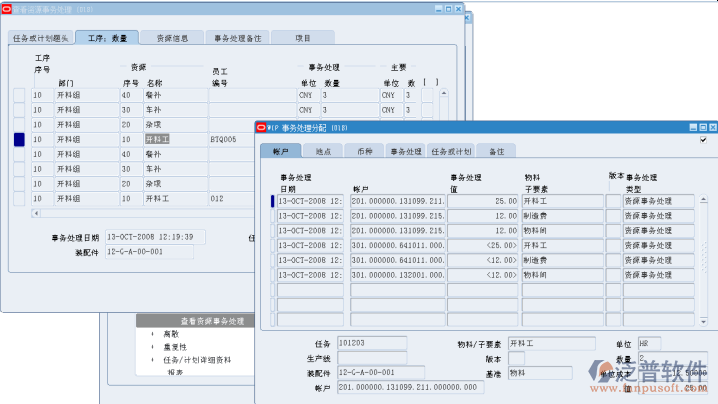Minimize the WIP 事务处理分配 window

point(691,128)
